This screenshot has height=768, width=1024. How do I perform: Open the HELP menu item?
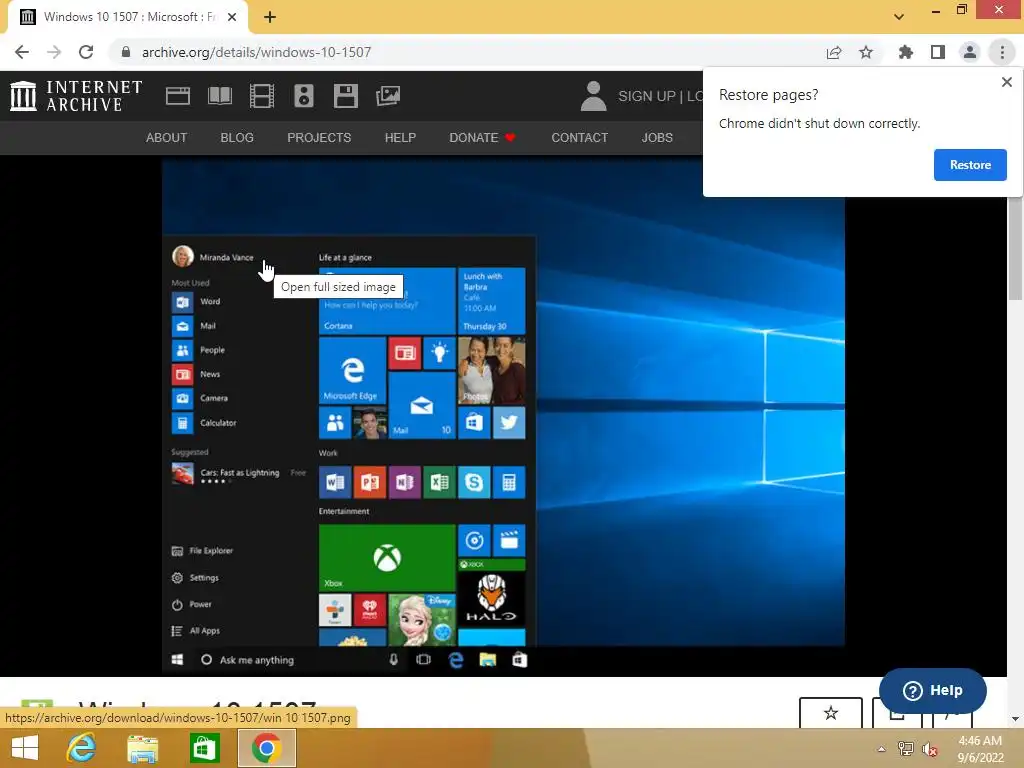click(400, 138)
